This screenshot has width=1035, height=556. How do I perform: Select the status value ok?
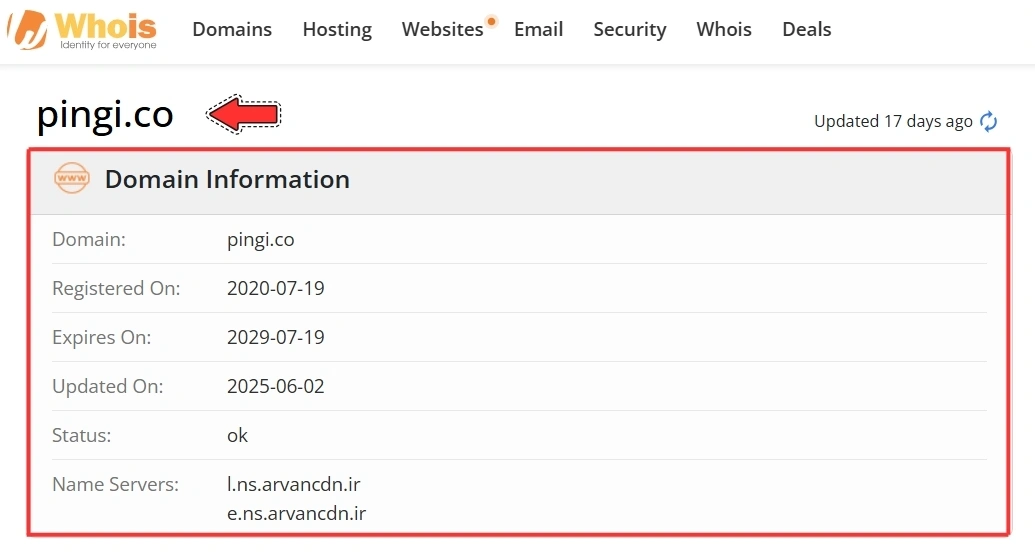coord(238,435)
